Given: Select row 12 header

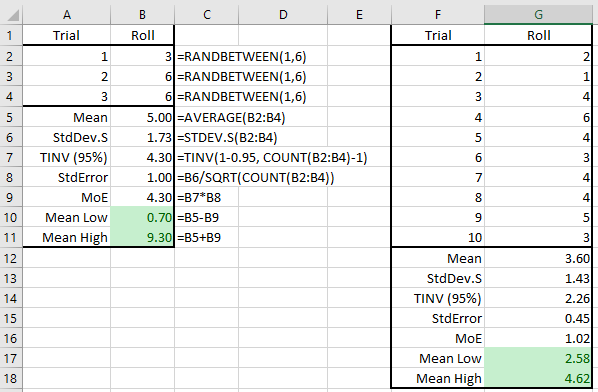Looking at the screenshot, I should pyautogui.click(x=11, y=258).
